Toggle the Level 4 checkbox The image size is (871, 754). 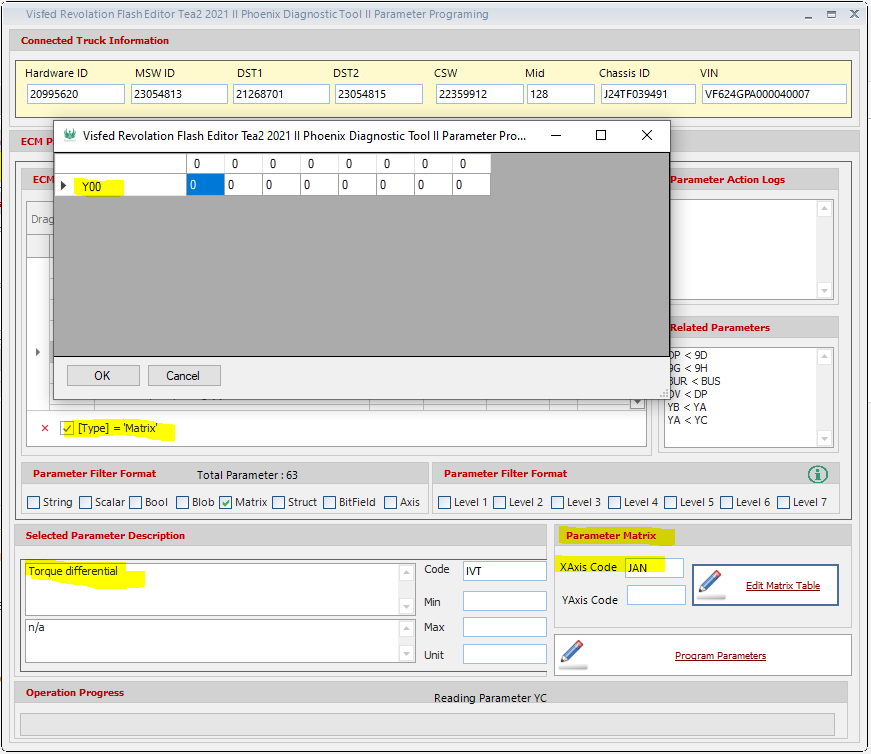[x=614, y=502]
